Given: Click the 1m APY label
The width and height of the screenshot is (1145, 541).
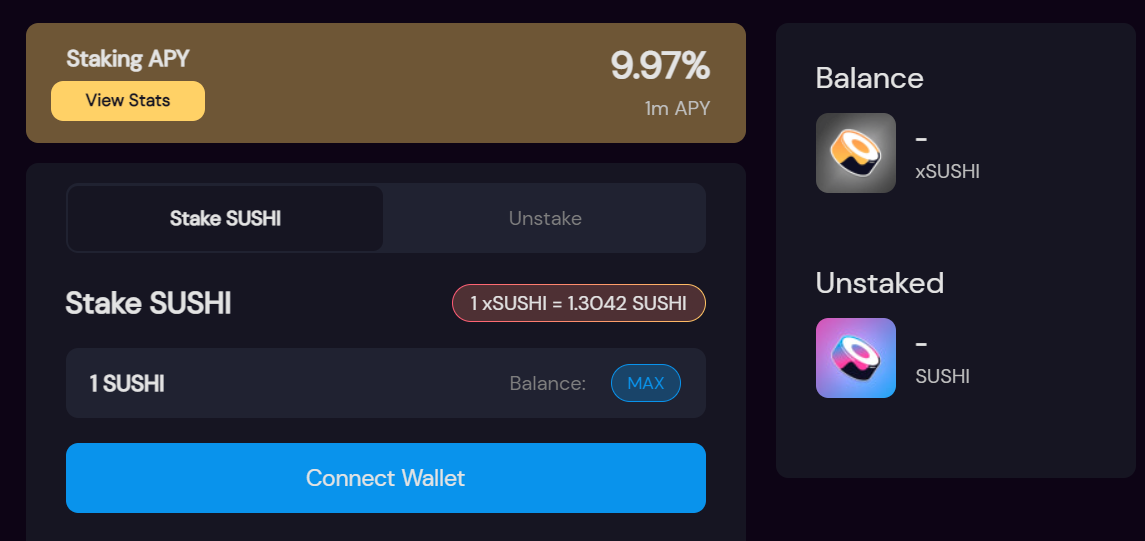Looking at the screenshot, I should point(677,108).
